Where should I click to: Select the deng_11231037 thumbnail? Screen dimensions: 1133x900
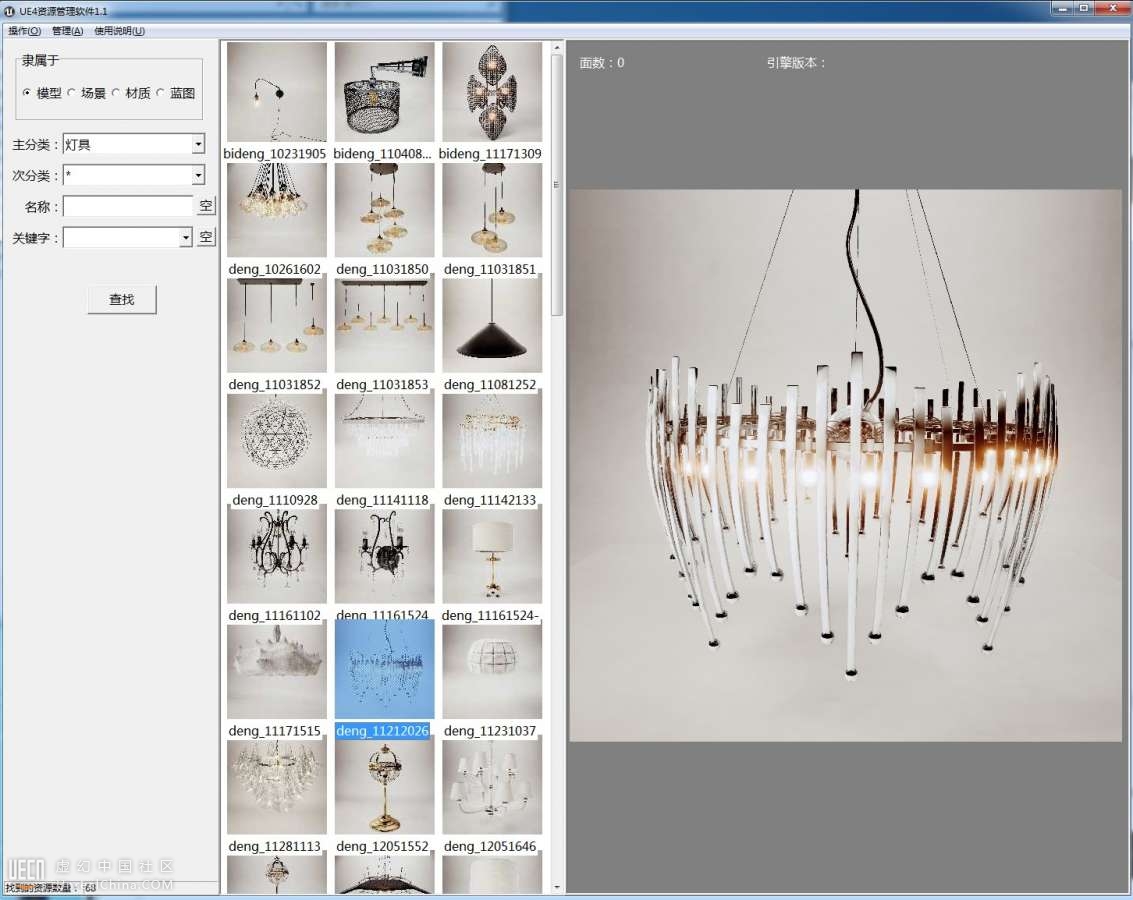point(492,672)
